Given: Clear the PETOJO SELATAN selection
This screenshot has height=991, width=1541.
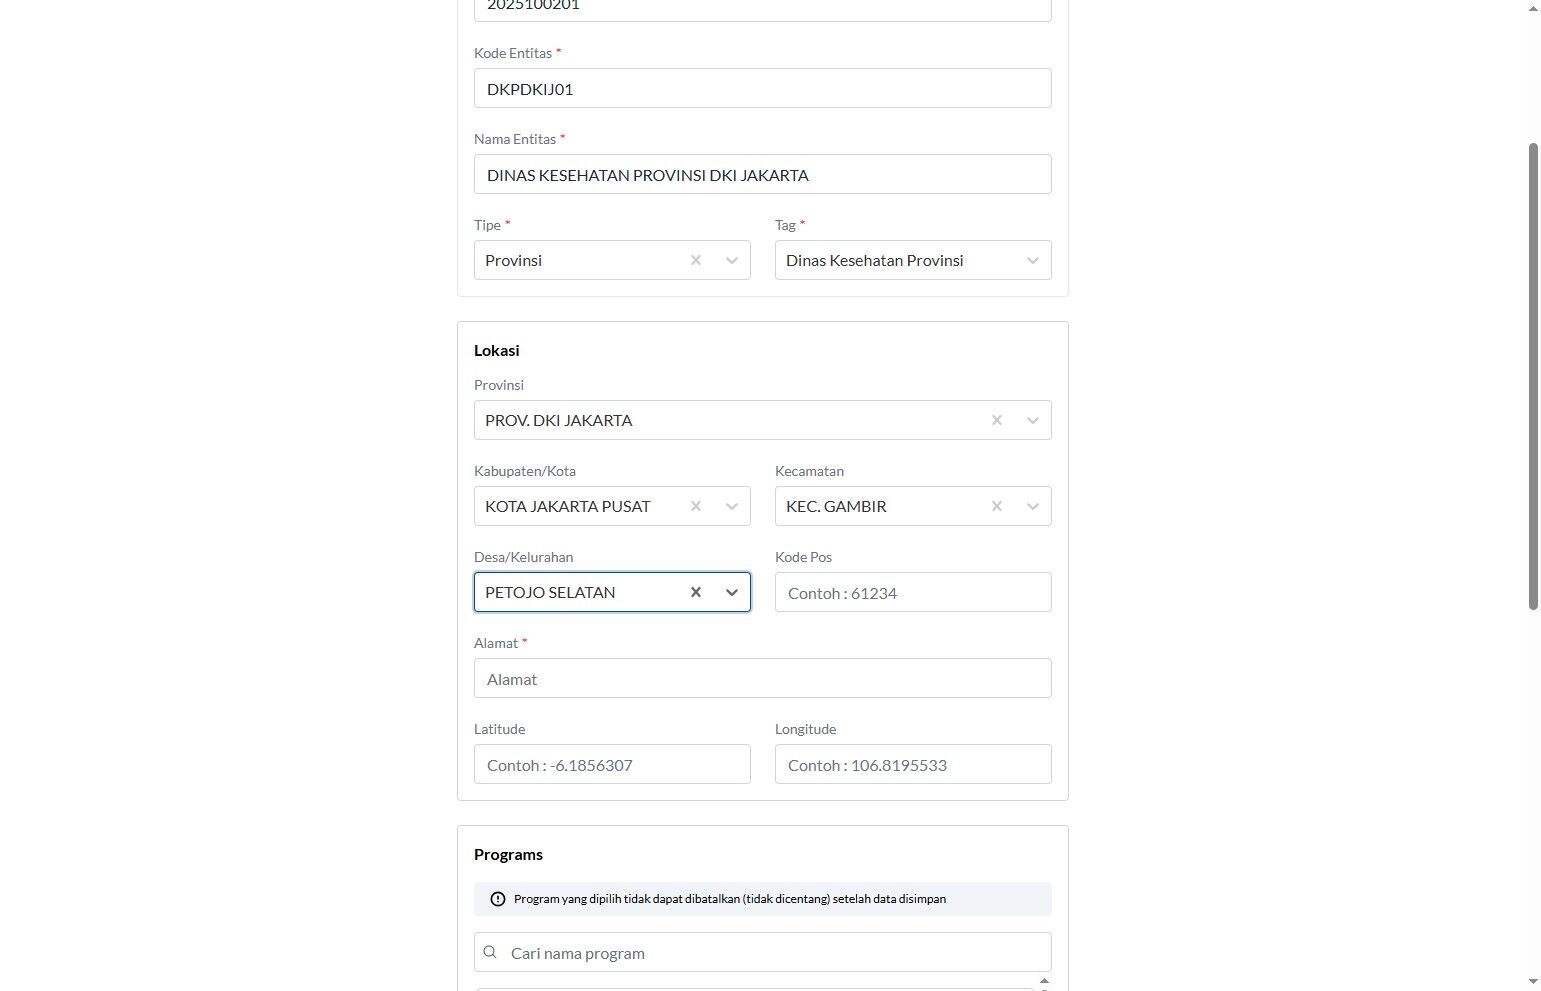Looking at the screenshot, I should pyautogui.click(x=696, y=592).
